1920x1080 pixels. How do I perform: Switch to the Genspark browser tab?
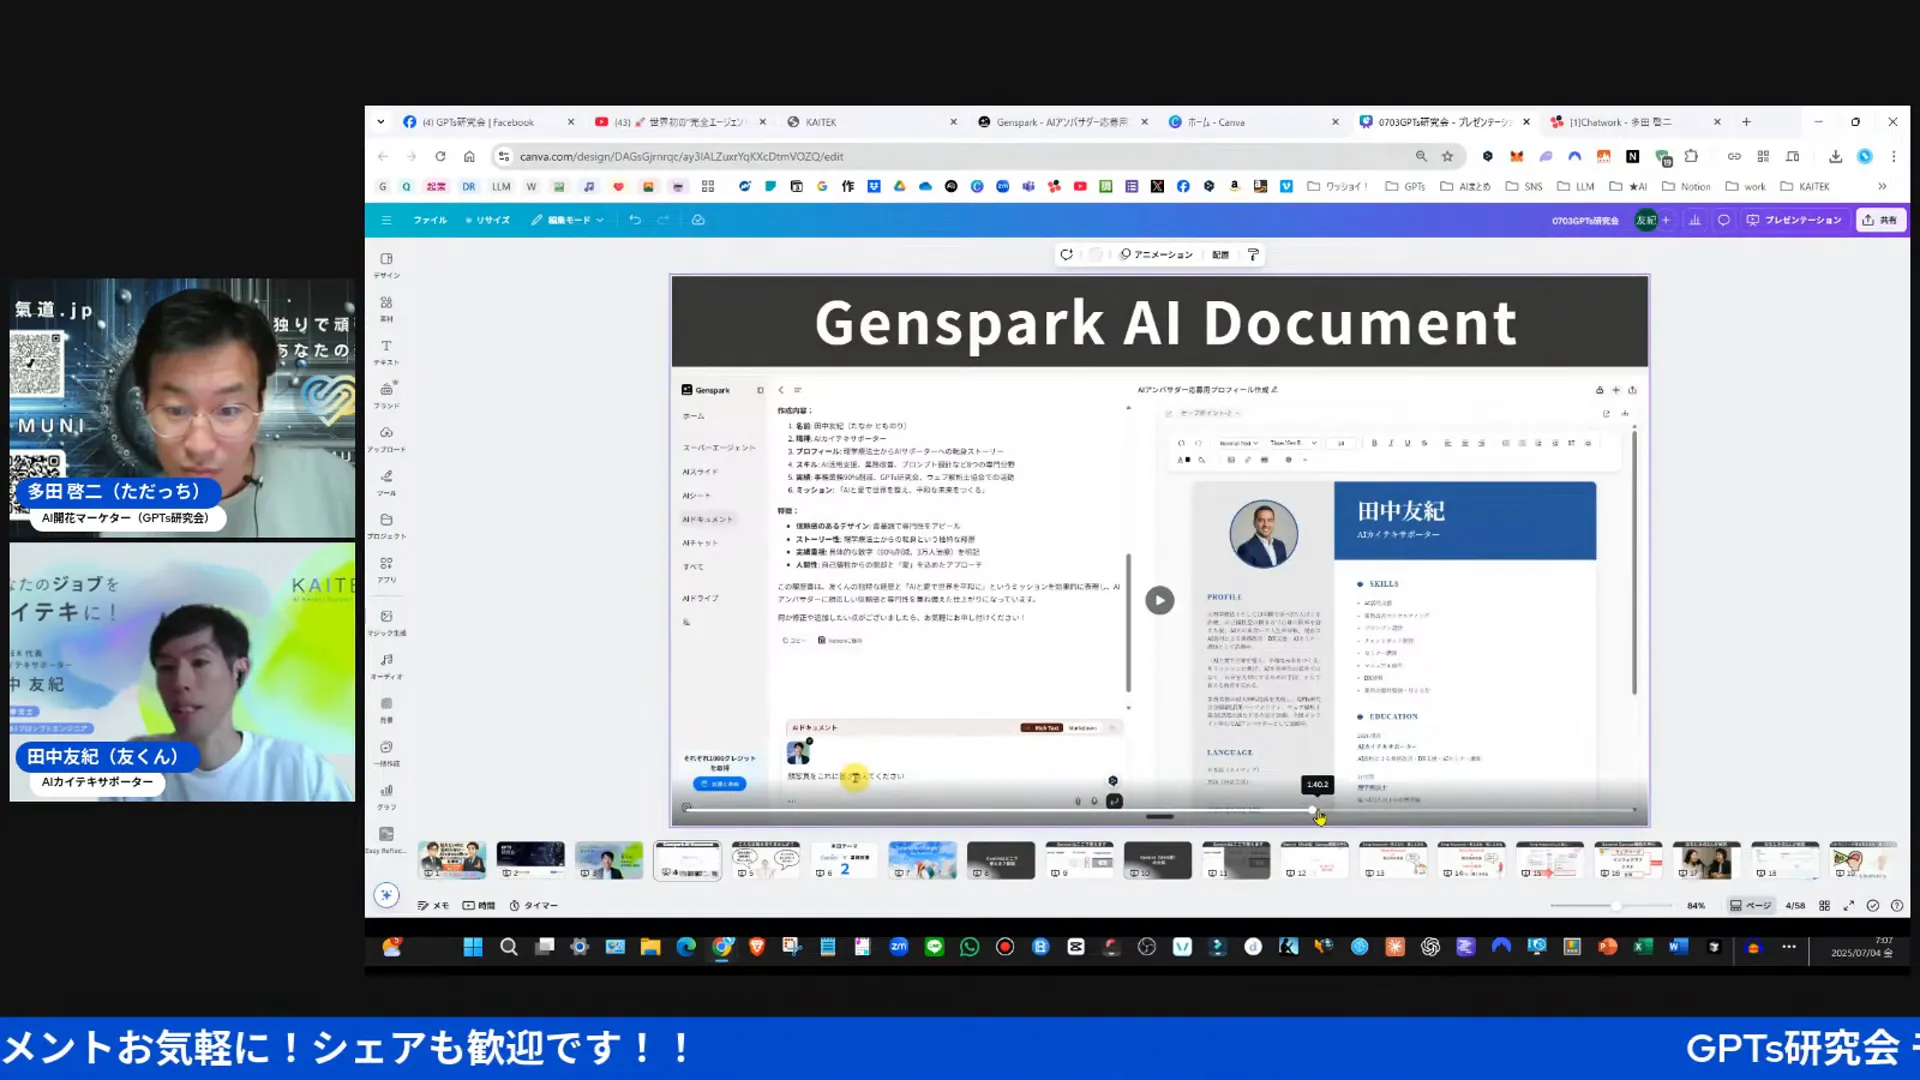click(1060, 122)
